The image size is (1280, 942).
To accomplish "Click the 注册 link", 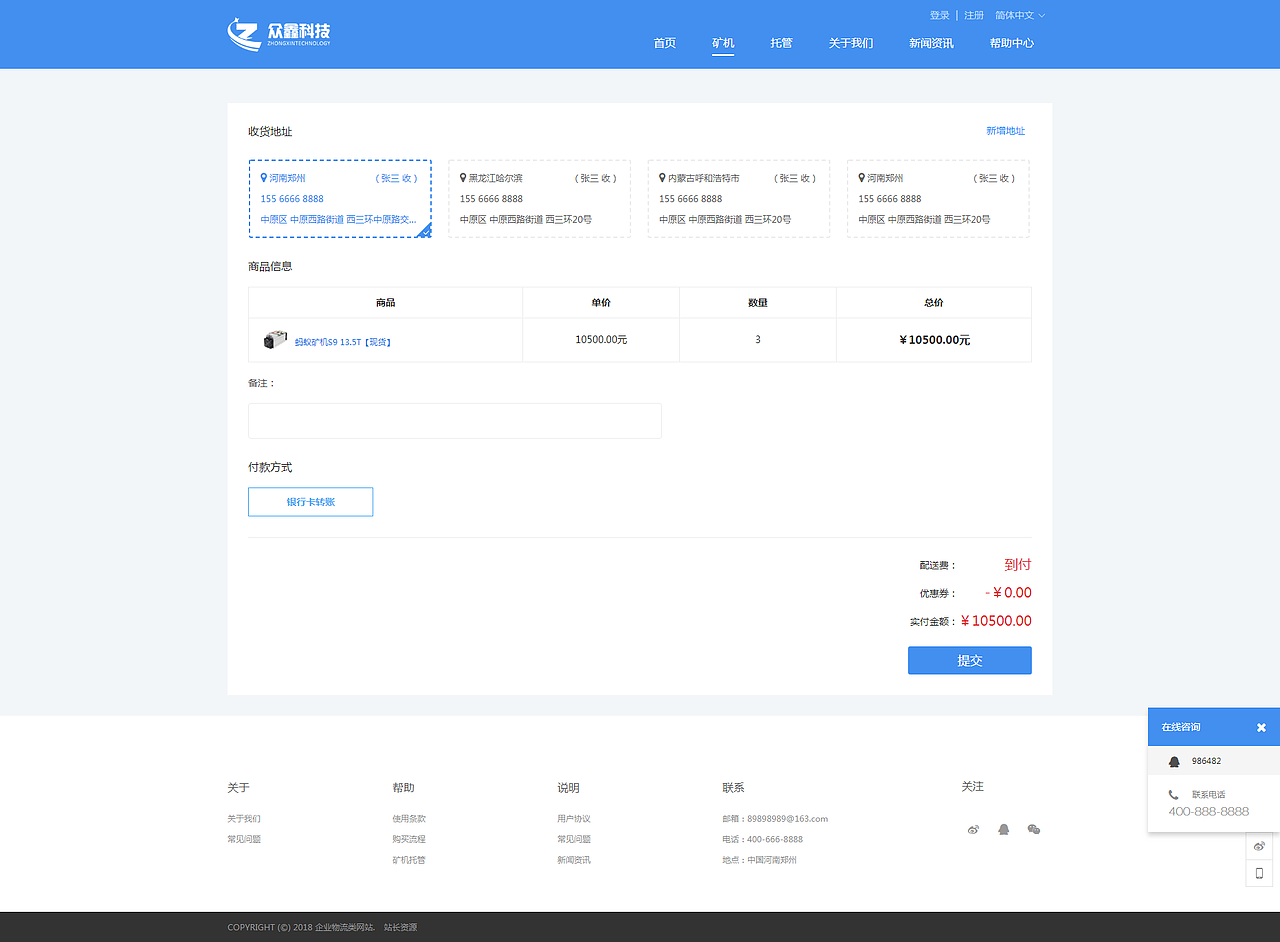I will coord(974,15).
